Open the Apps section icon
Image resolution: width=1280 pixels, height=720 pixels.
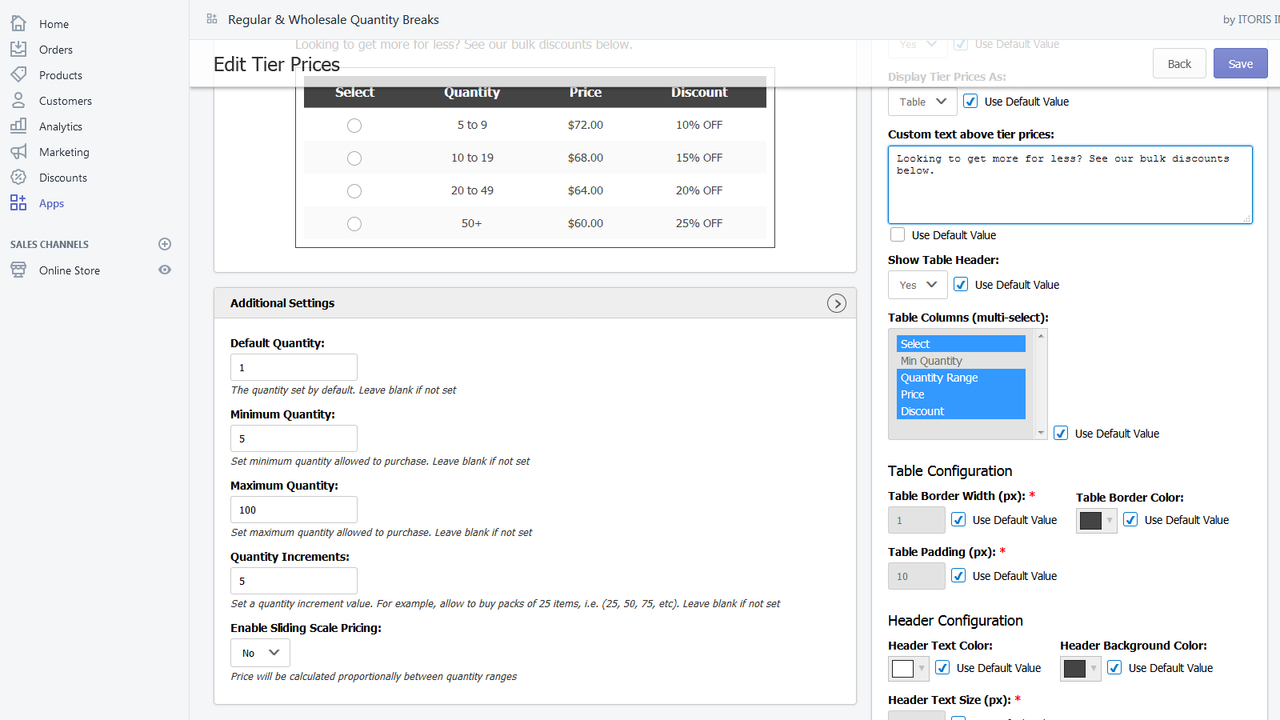click(18, 202)
